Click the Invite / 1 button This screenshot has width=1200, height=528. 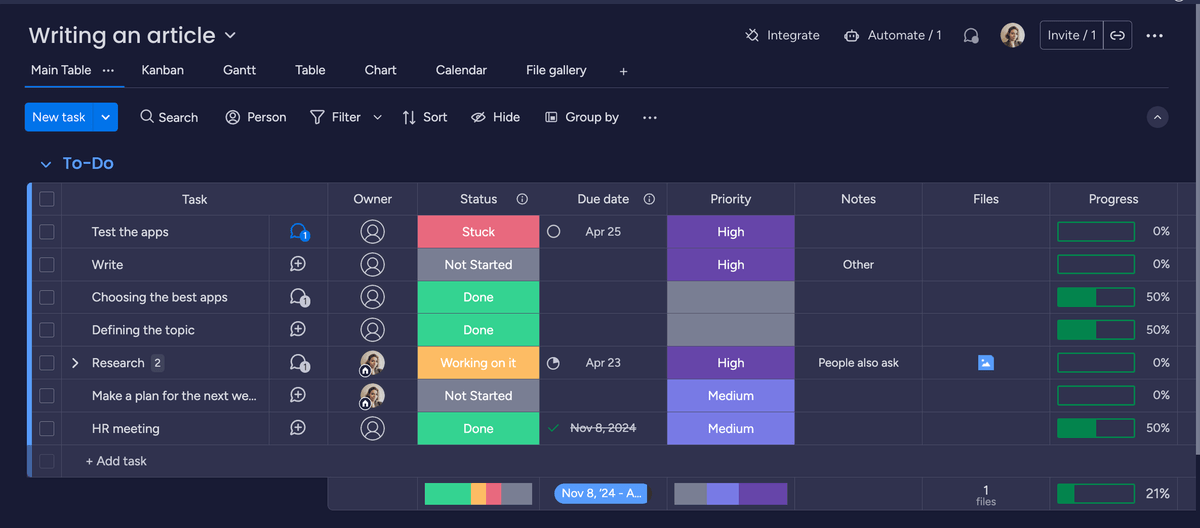(1071, 36)
